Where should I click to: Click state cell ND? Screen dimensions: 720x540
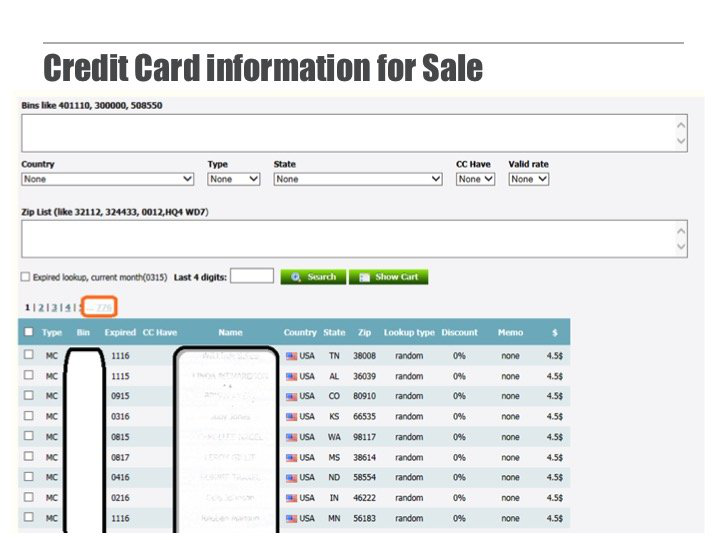pos(334,478)
